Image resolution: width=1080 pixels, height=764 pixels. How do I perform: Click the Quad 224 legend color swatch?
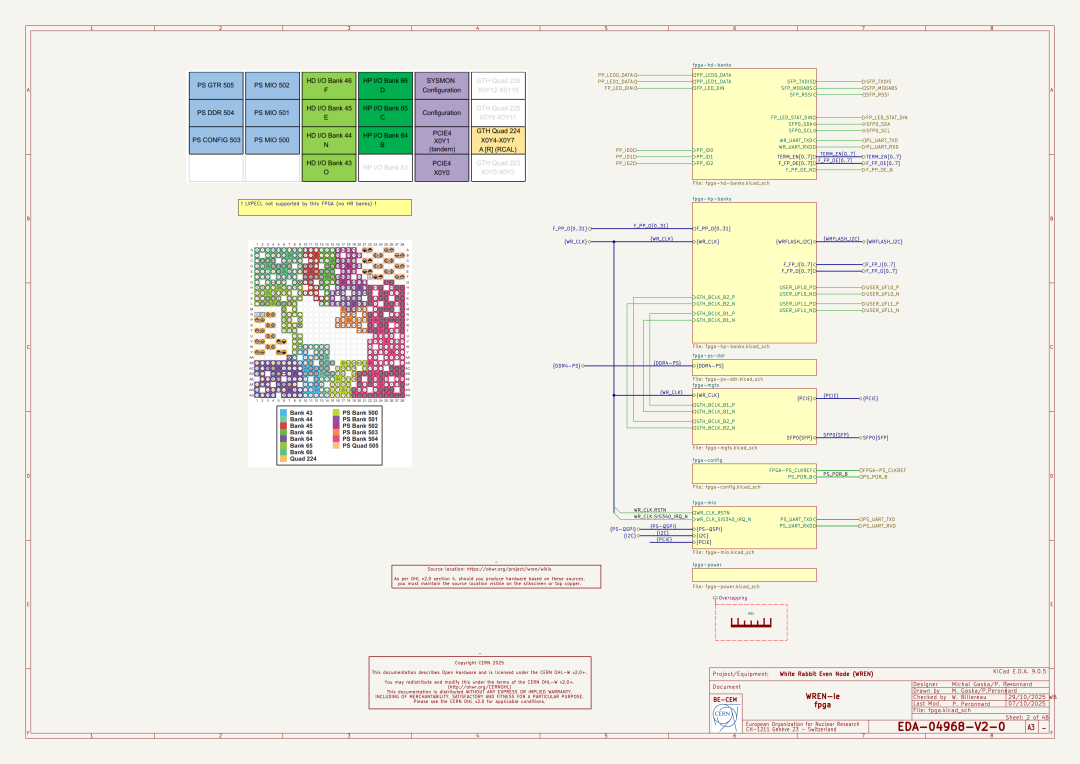[x=284, y=458]
